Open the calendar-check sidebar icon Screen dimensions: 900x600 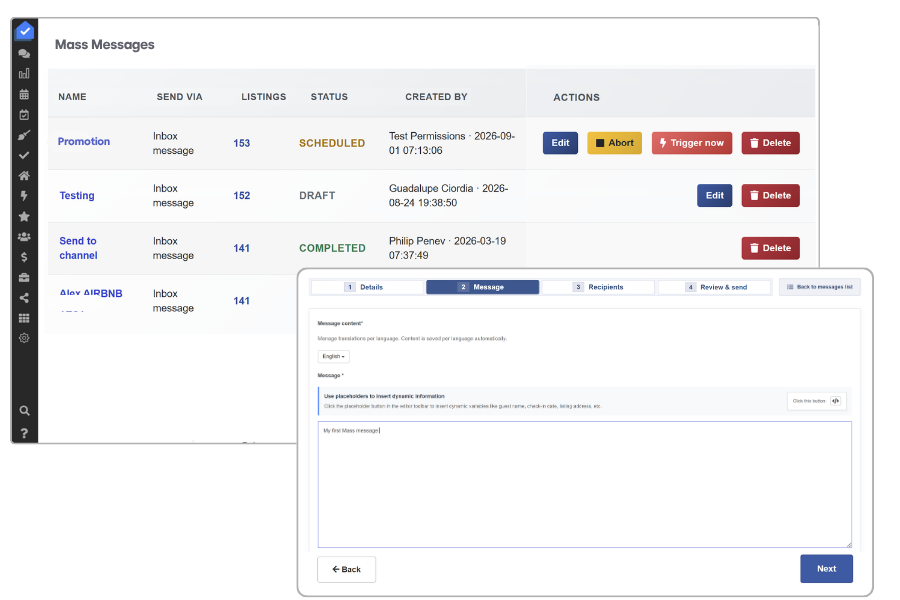tap(24, 115)
